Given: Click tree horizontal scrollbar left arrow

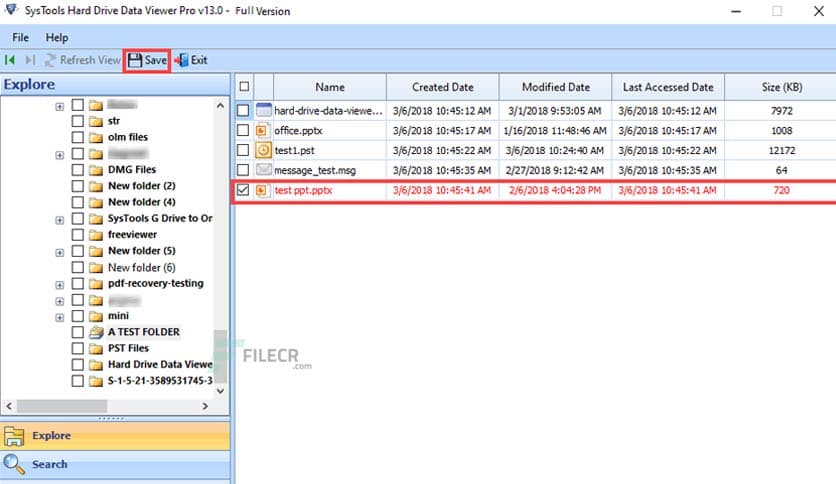Looking at the screenshot, I should [9, 406].
